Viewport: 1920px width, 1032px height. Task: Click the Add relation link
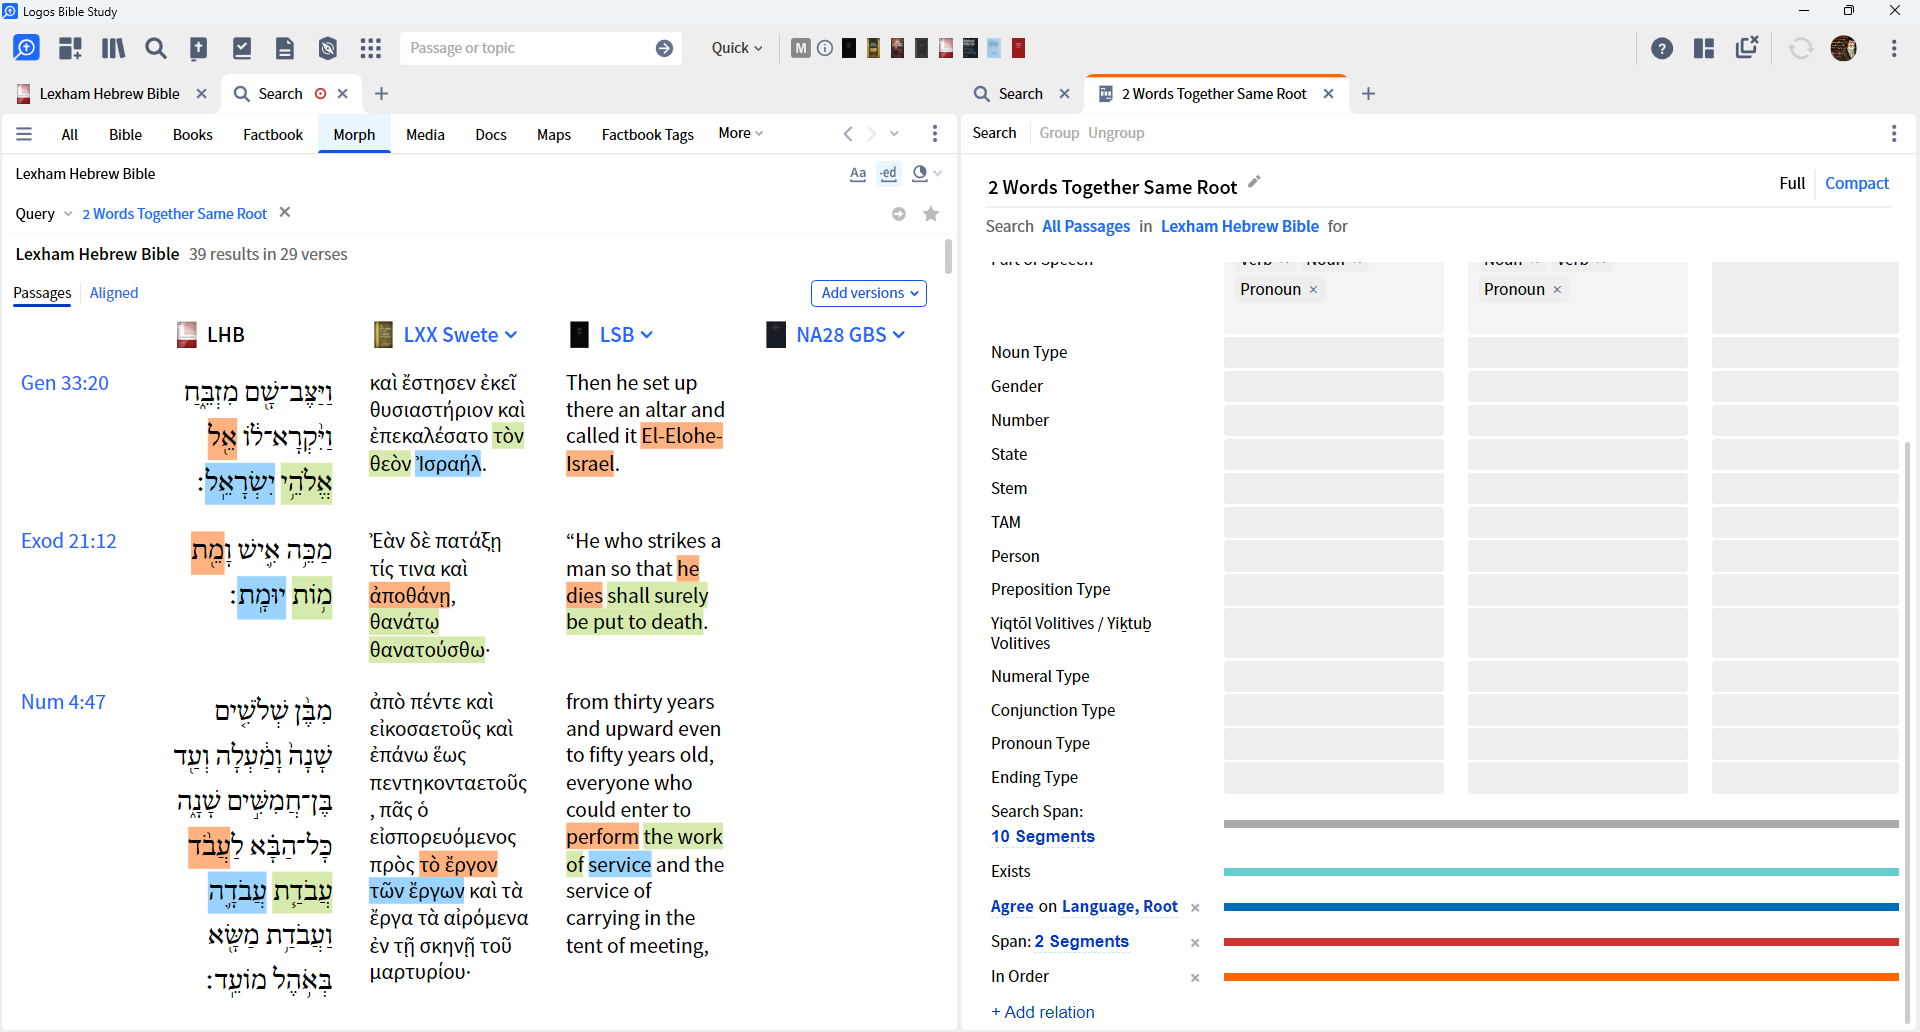click(x=1043, y=1012)
